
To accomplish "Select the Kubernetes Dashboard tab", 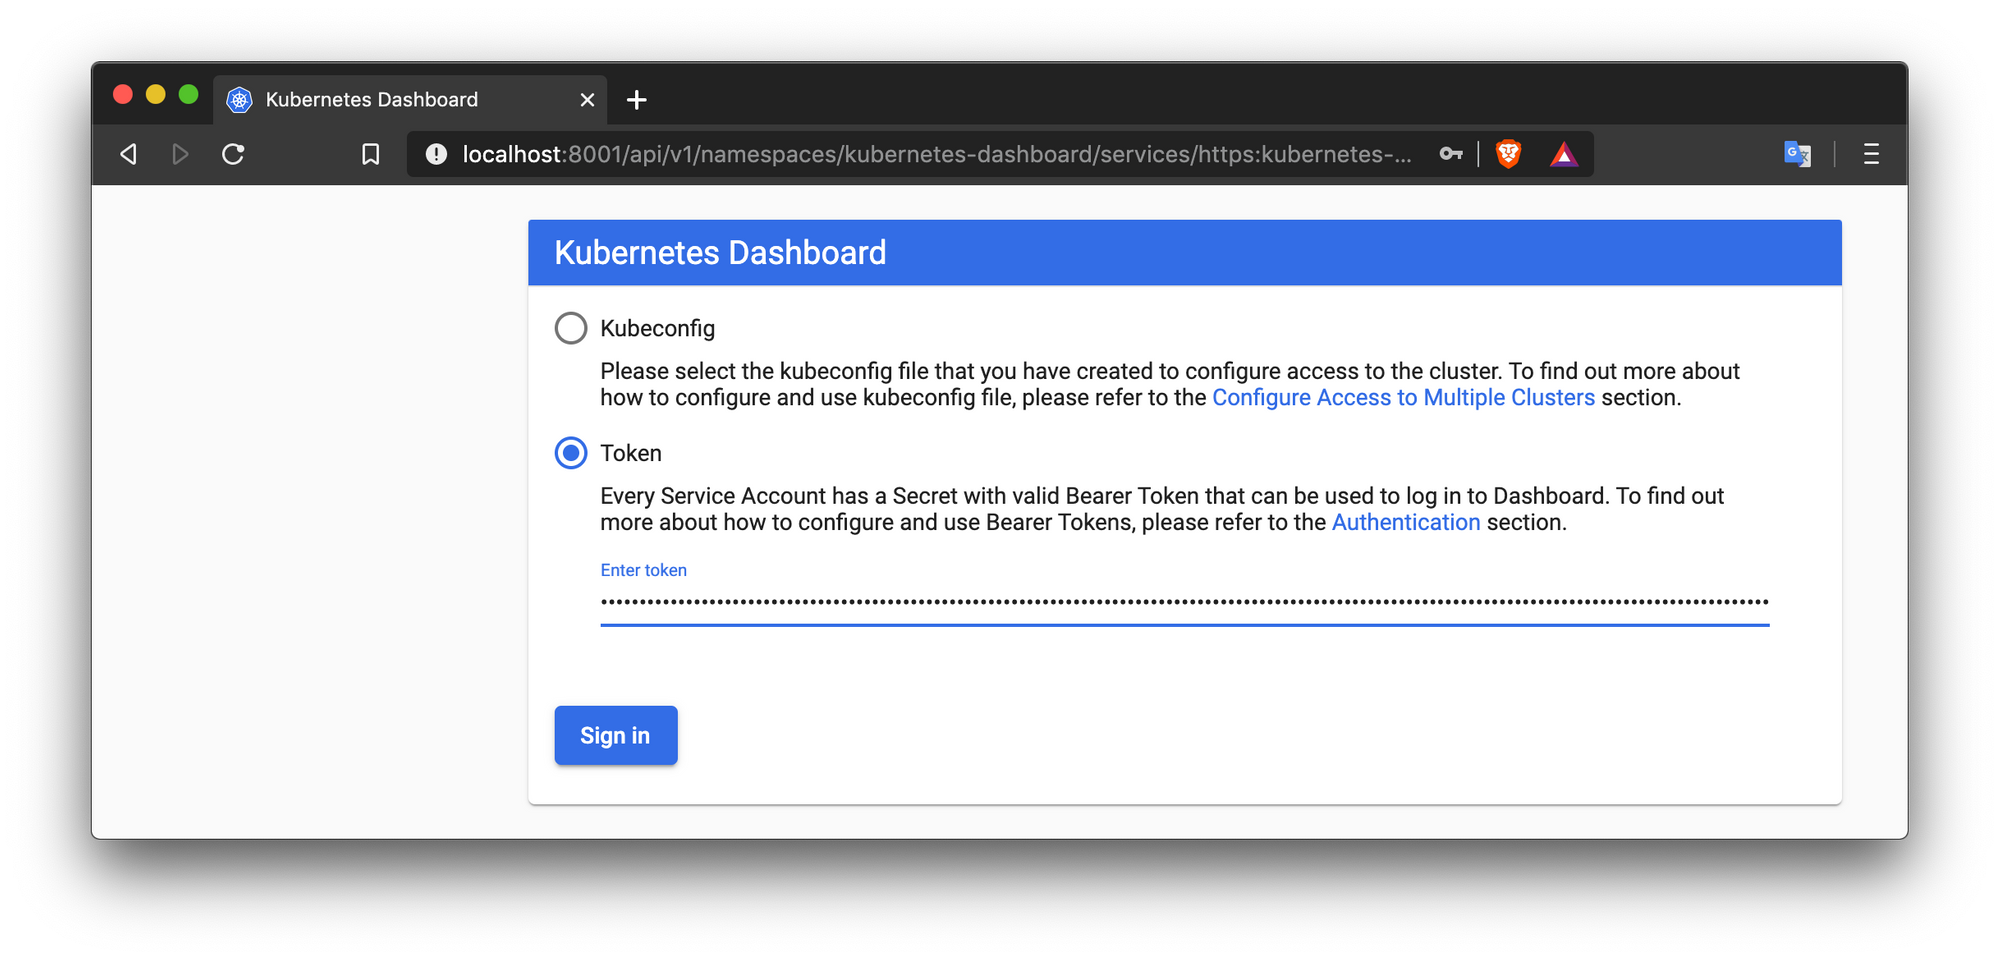I will (410, 100).
